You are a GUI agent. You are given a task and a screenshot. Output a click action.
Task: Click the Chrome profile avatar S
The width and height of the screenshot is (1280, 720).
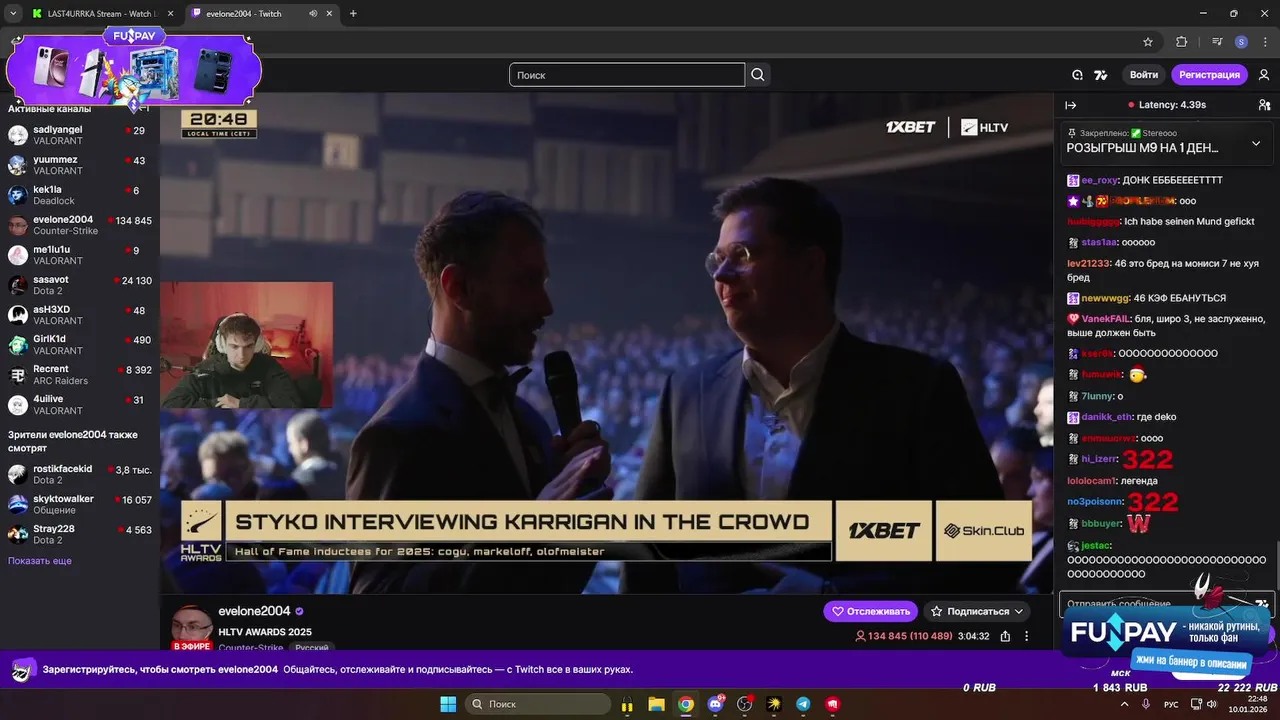tap(1241, 42)
